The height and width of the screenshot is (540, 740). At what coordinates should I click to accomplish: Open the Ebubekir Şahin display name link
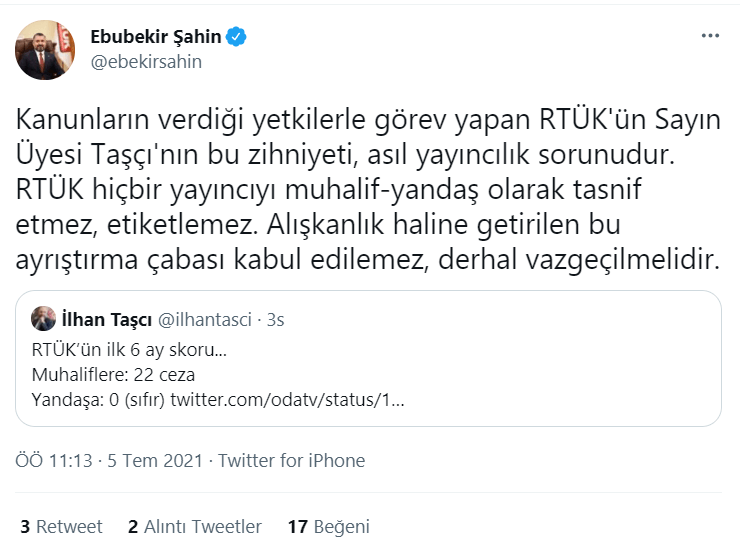click(156, 37)
